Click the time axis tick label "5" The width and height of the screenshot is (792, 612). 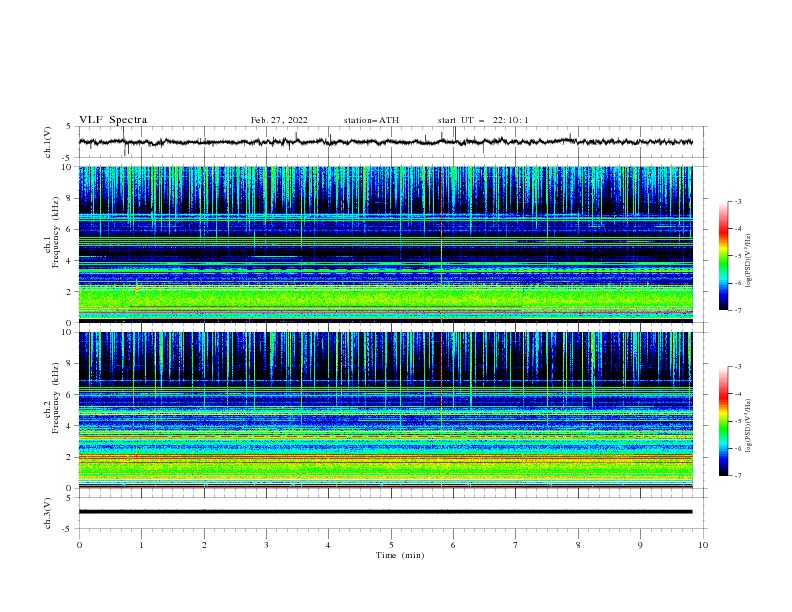391,545
